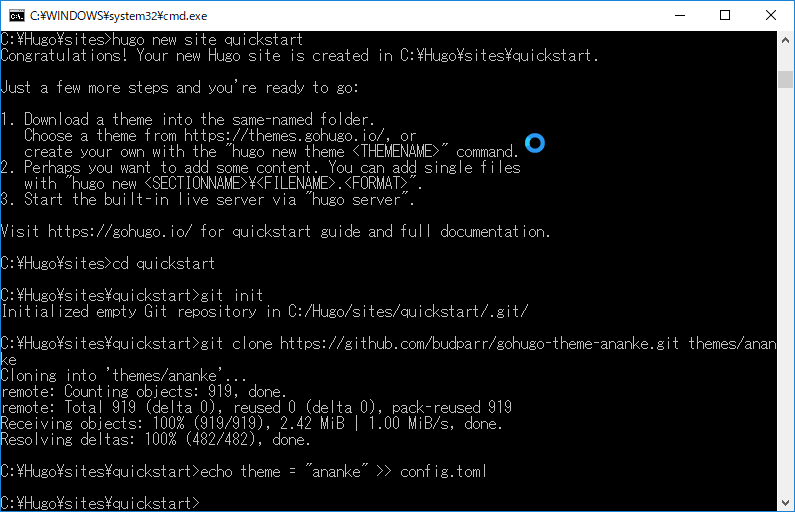Click the 'Cloning into themes/ananke' line
The image size is (795, 512).
click(x=123, y=376)
